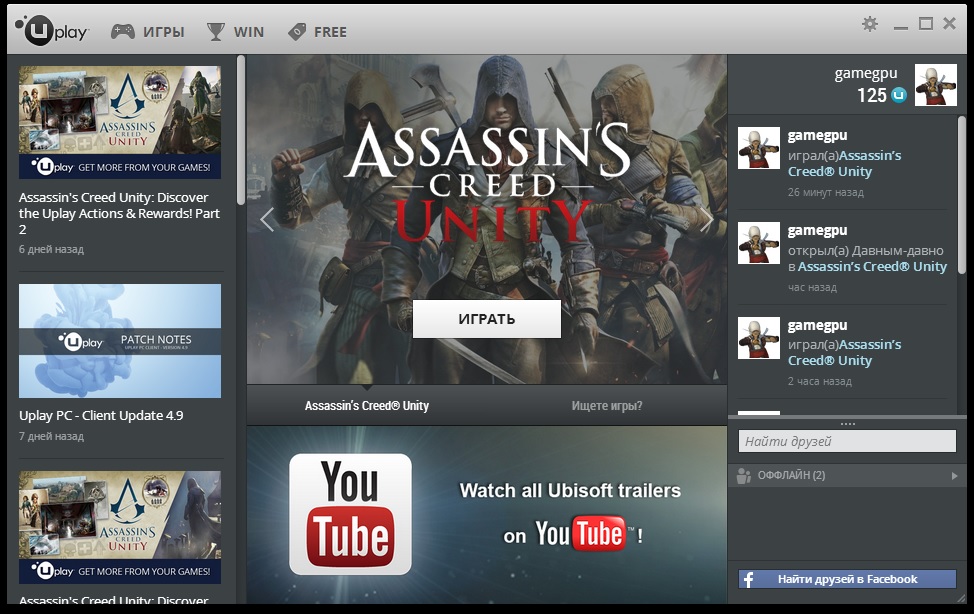Click the trophy icon beside WIN
The image size is (974, 614).
pos(216,32)
